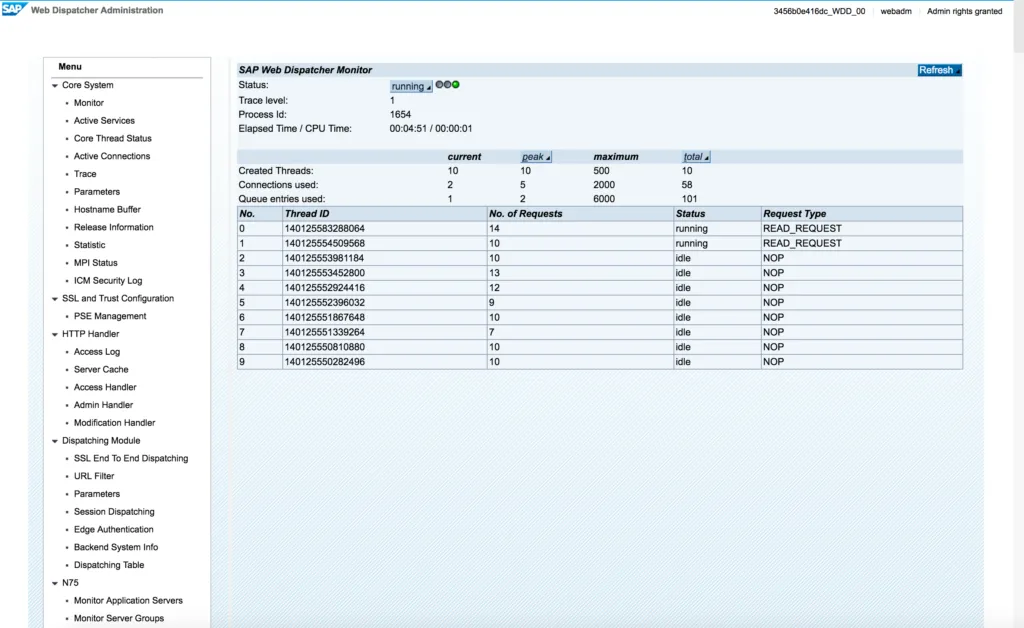
Task: Collapse the N75 system group
Action: click(55, 583)
